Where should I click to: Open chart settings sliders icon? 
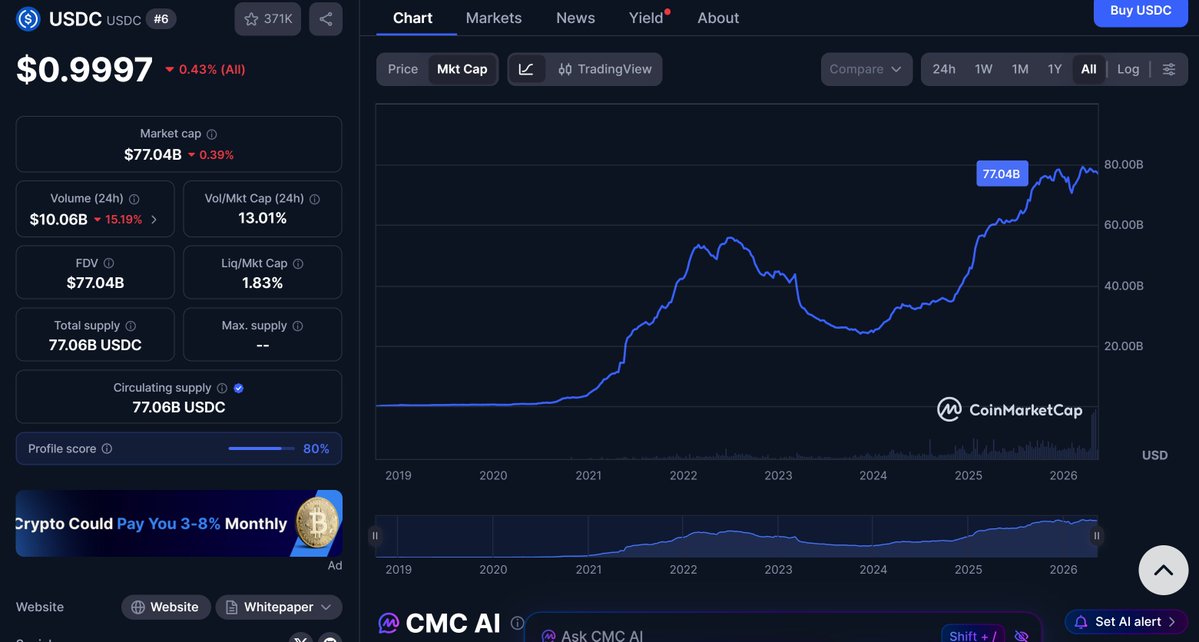(1169, 69)
